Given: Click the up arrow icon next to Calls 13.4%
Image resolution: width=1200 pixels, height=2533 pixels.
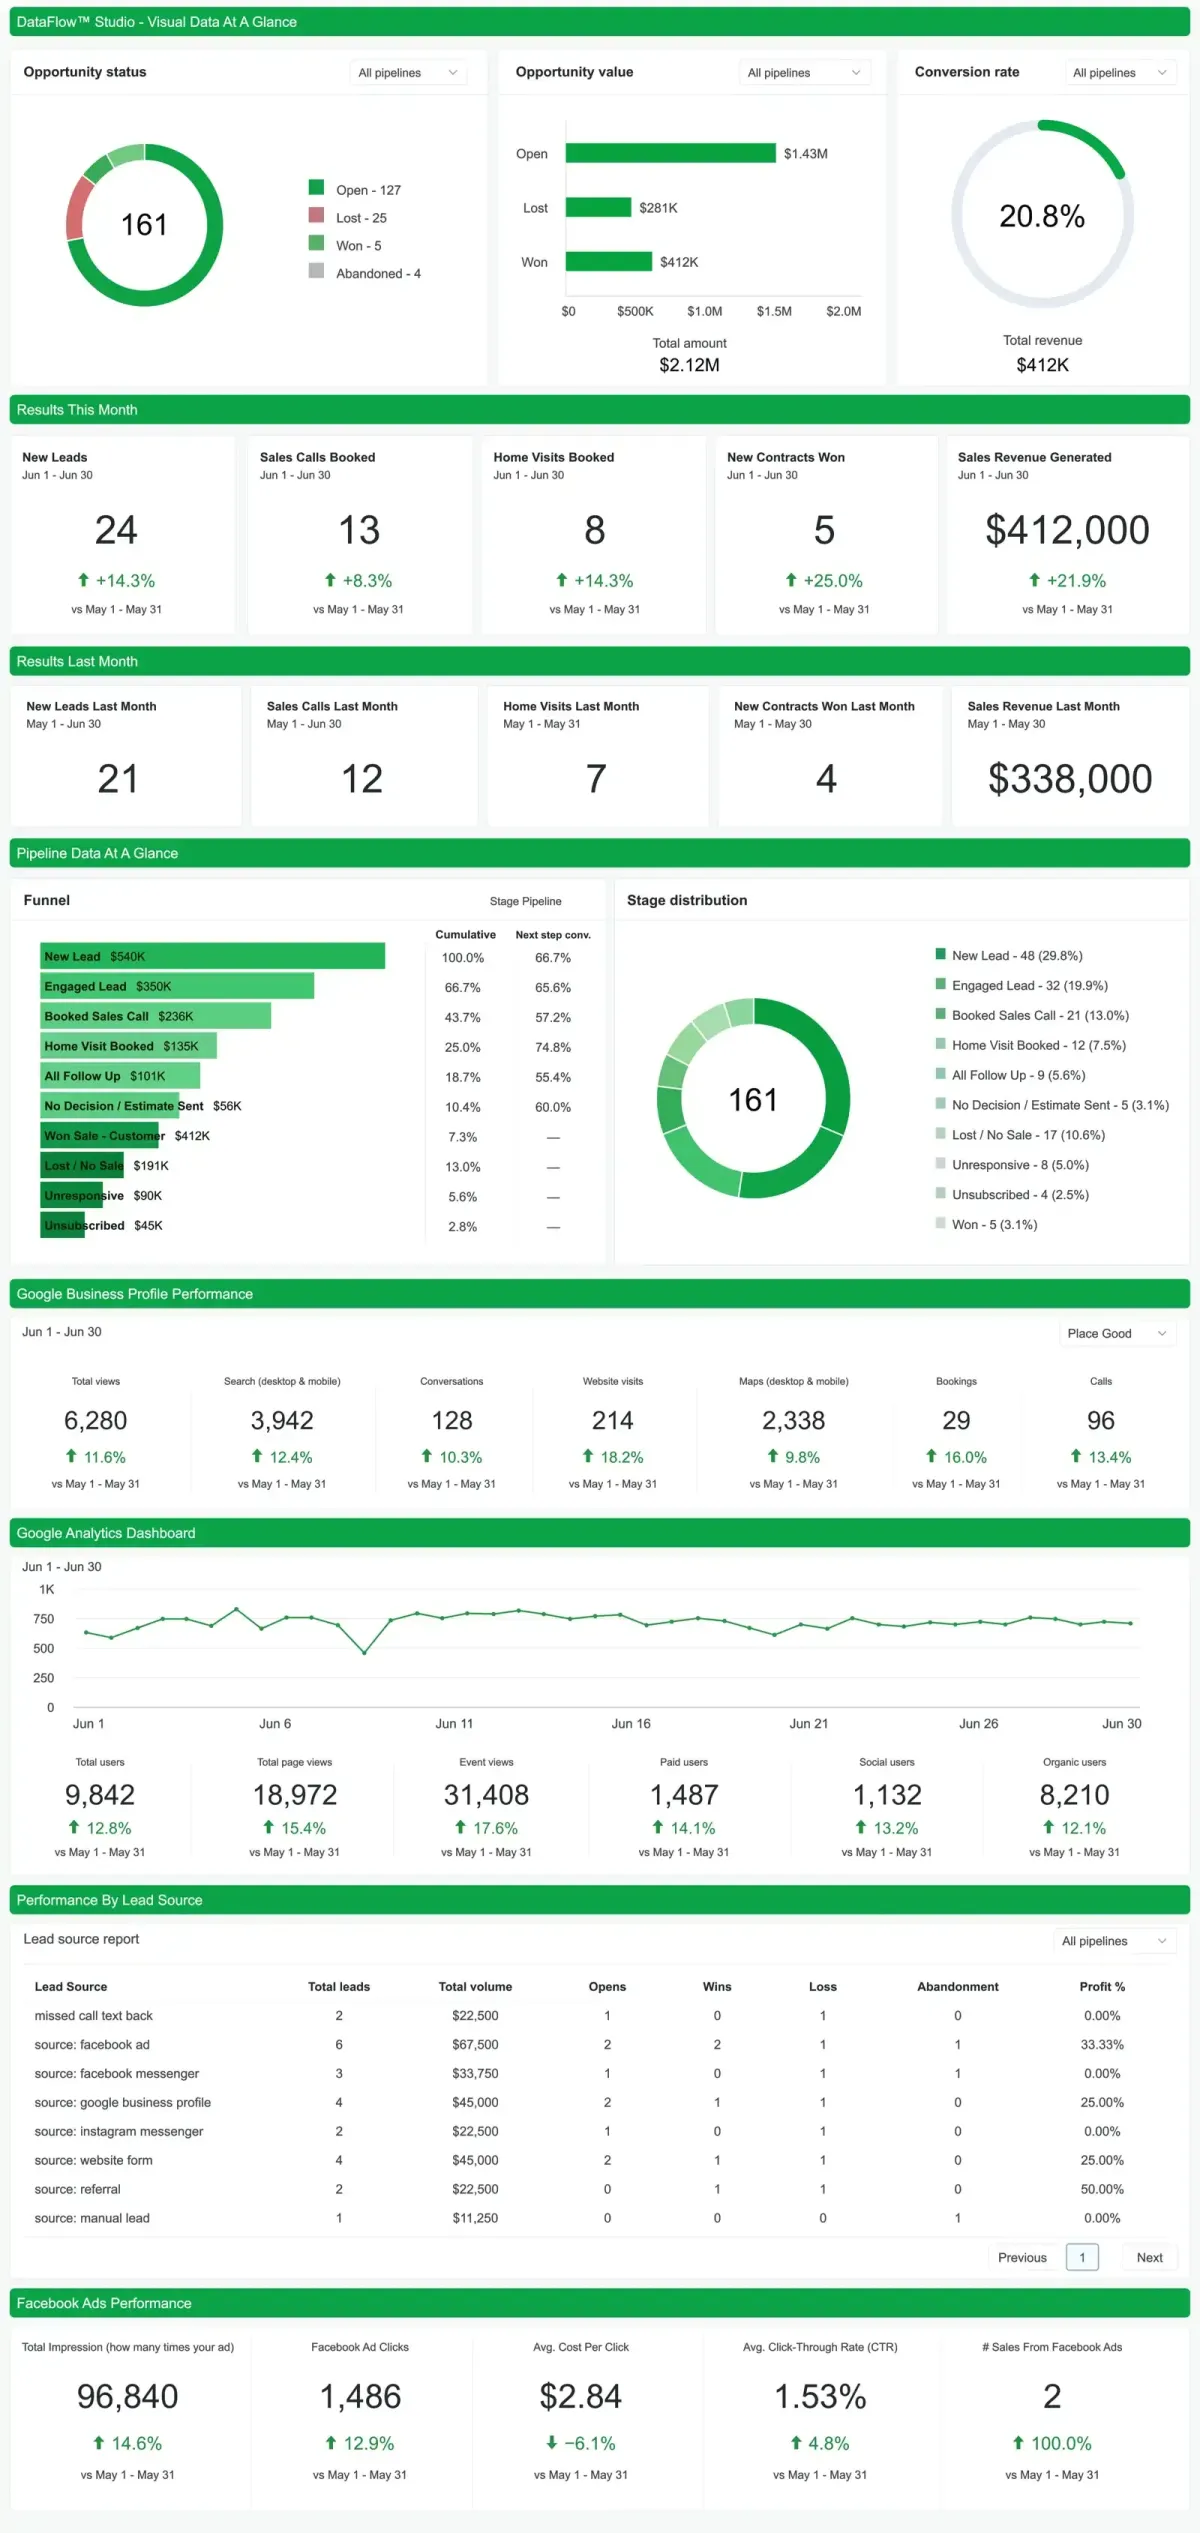Looking at the screenshot, I should [x=1076, y=1456].
